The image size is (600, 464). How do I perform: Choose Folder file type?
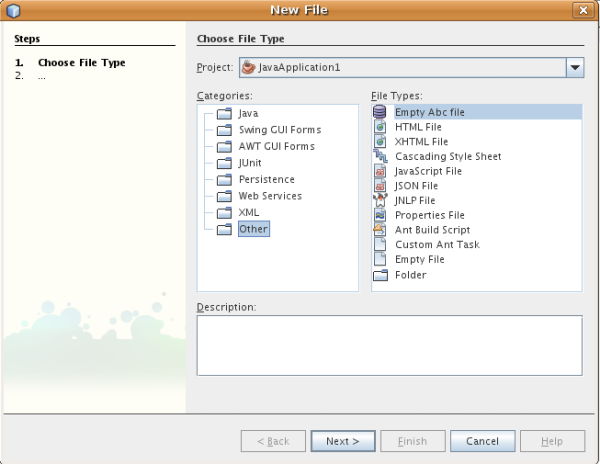(x=411, y=275)
